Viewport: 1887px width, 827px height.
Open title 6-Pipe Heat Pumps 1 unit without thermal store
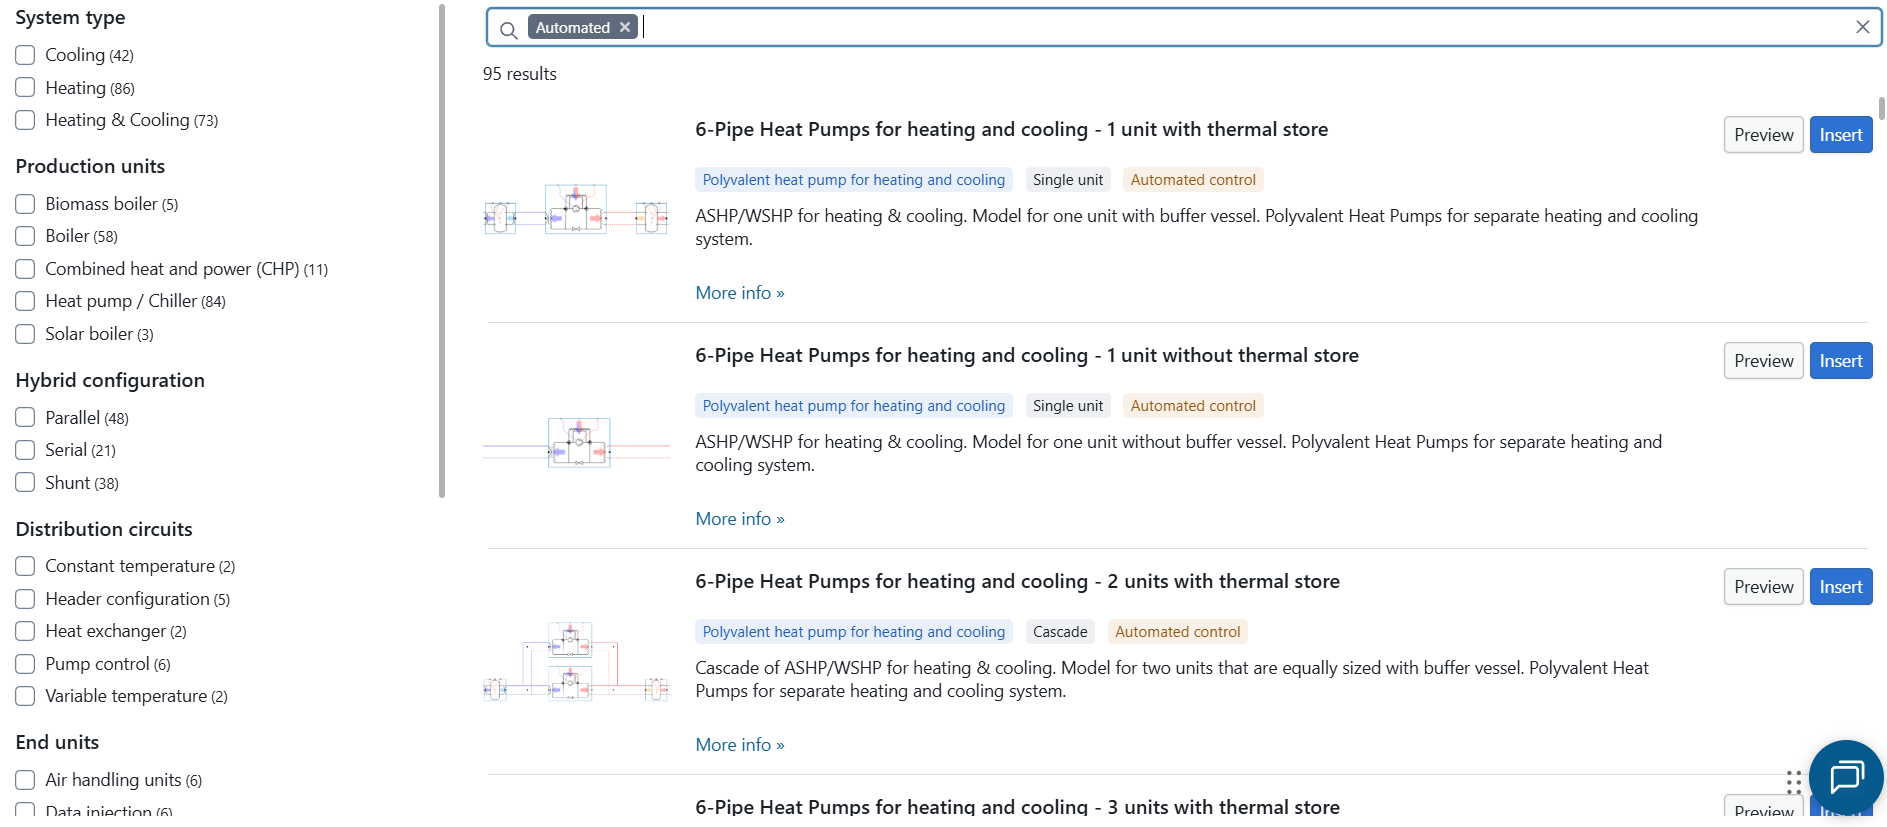pyautogui.click(x=1027, y=356)
